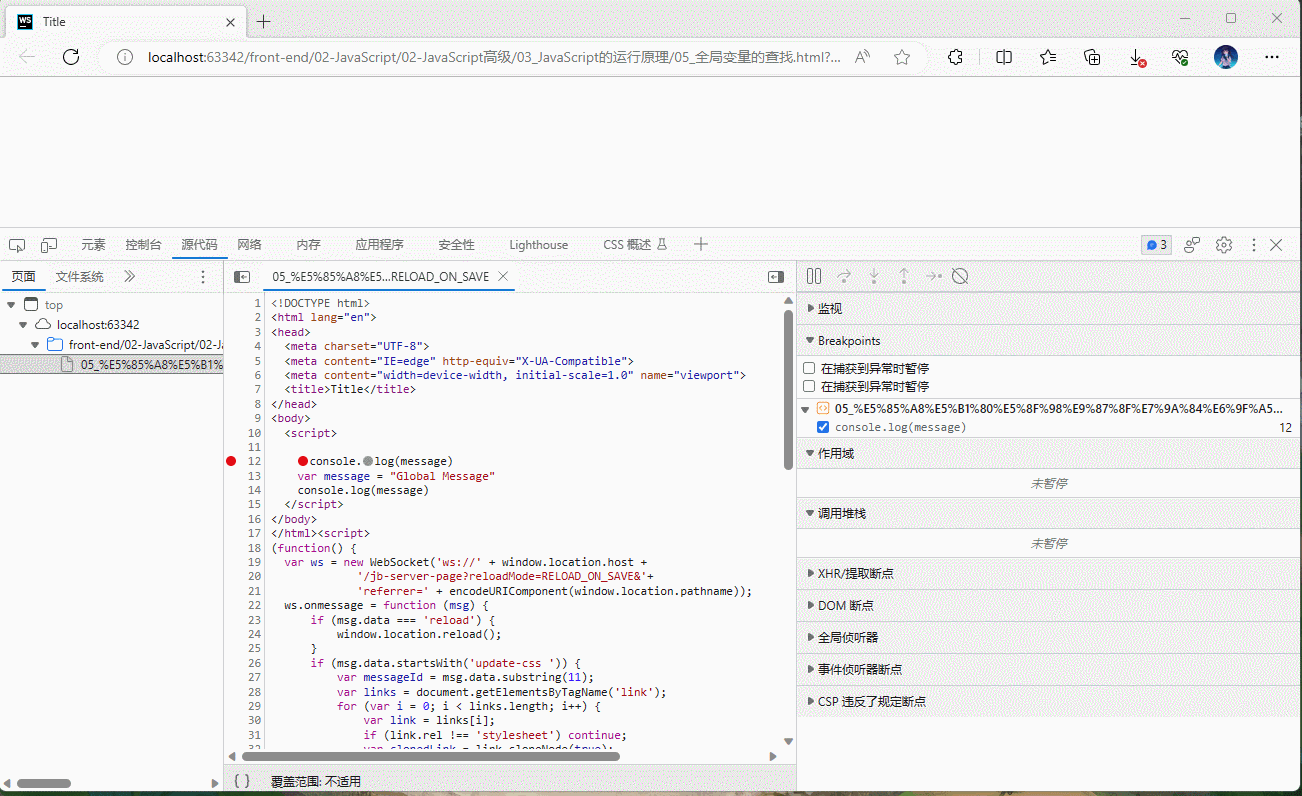Toggle device emulation icon in DevTools
This screenshot has width=1302, height=796.
click(x=49, y=245)
